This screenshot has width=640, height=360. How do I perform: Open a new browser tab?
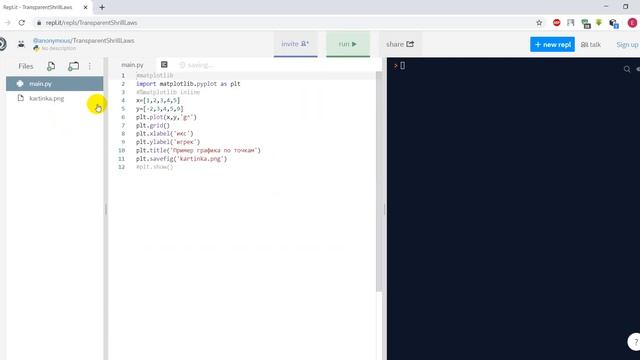[102, 7]
